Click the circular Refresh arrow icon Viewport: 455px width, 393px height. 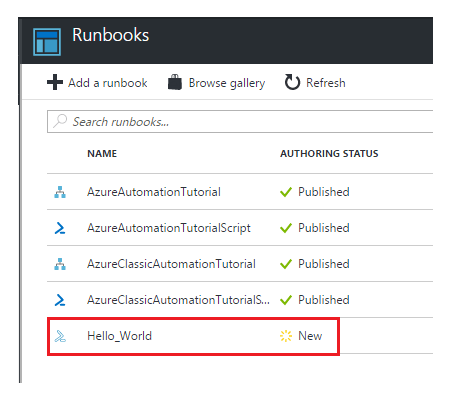(x=292, y=82)
